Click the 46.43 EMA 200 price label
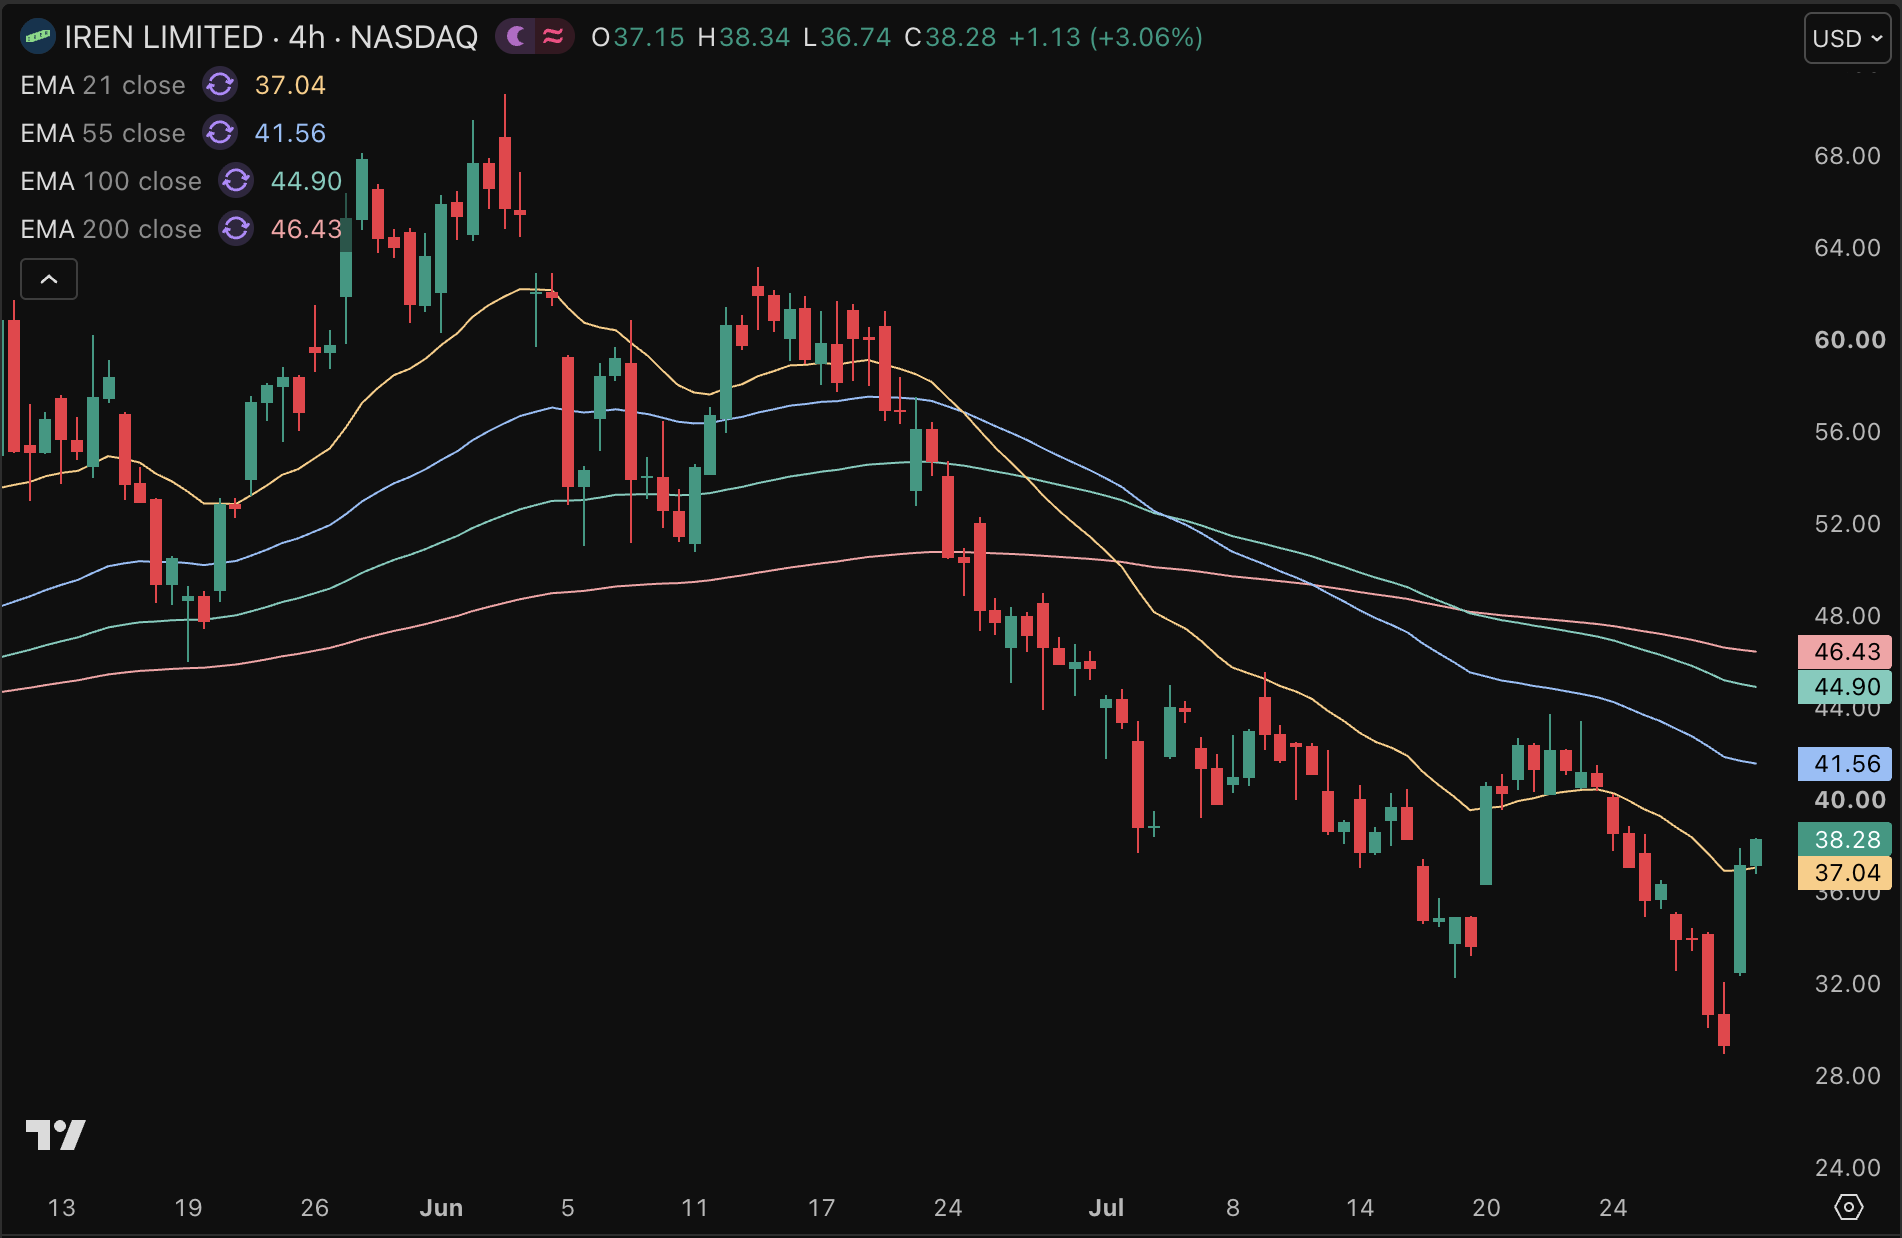This screenshot has width=1902, height=1238. (1845, 652)
